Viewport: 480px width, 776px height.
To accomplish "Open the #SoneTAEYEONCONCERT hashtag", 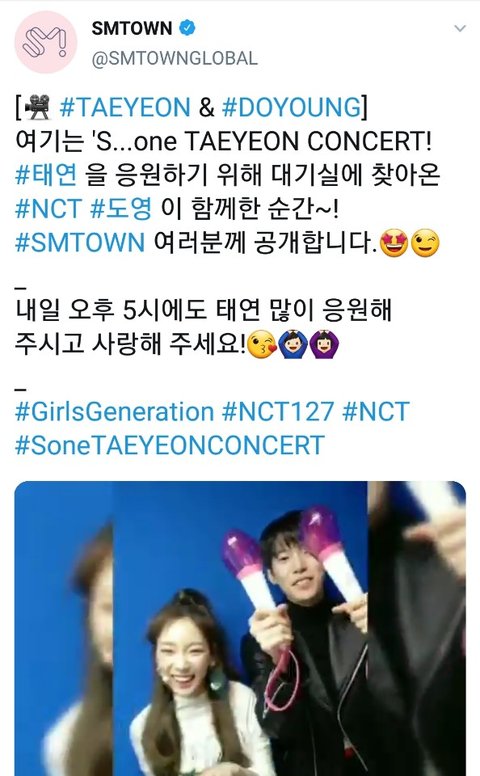I will tap(170, 445).
